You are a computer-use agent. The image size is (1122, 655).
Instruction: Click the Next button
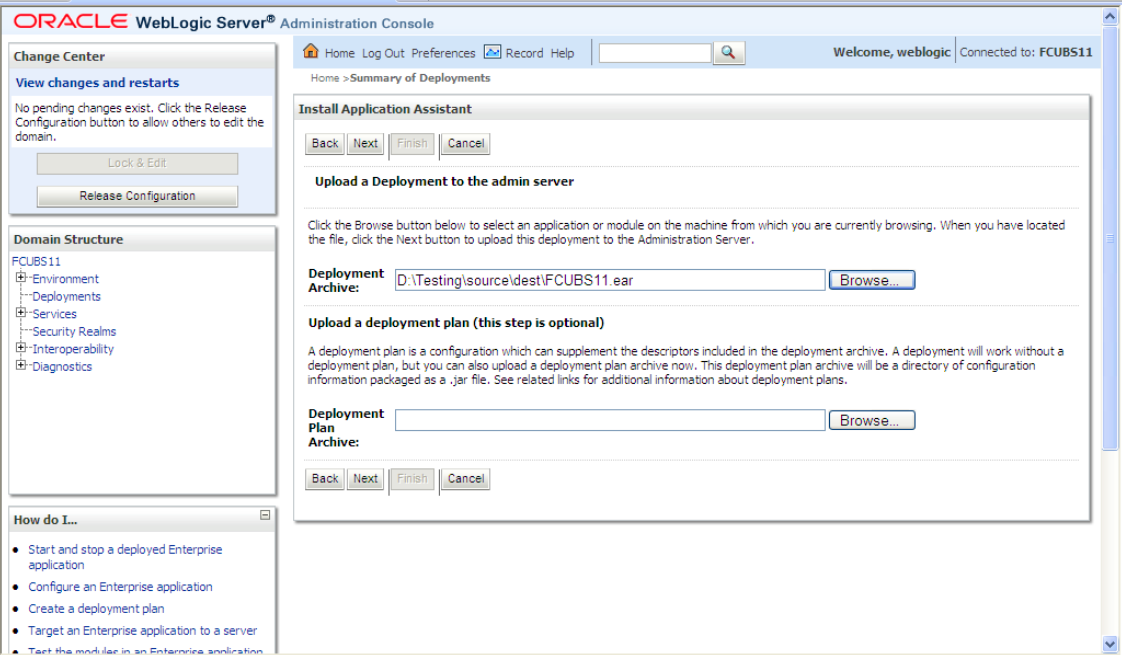[x=364, y=143]
